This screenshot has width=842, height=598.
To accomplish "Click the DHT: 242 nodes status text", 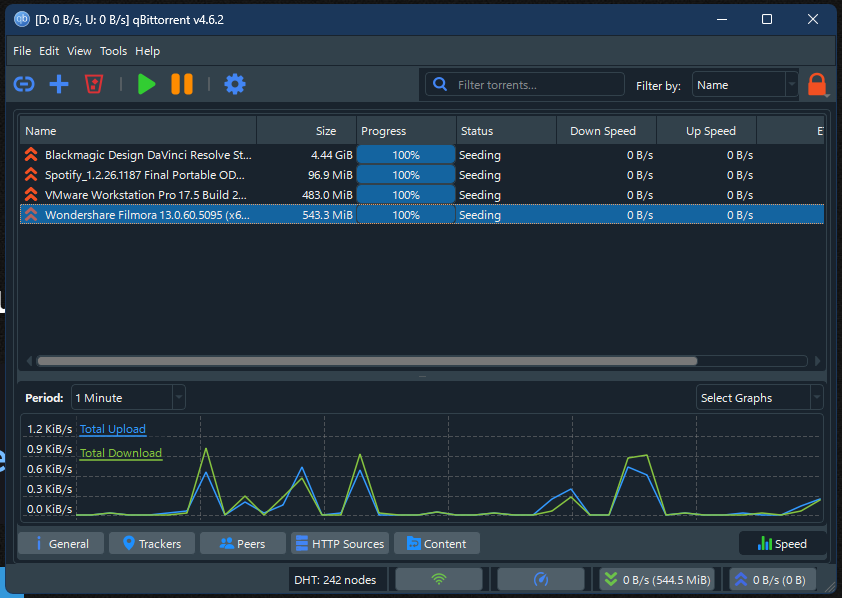I will (x=335, y=579).
